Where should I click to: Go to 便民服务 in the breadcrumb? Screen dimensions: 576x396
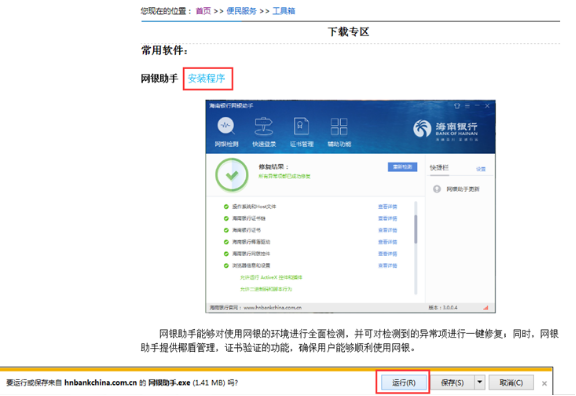[241, 11]
